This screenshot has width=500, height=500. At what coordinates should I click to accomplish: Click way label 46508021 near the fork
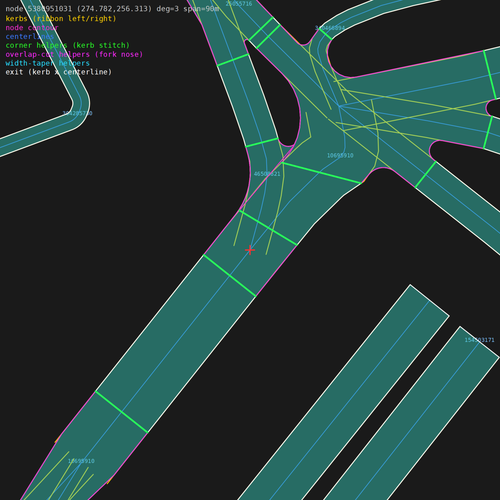coord(267,174)
